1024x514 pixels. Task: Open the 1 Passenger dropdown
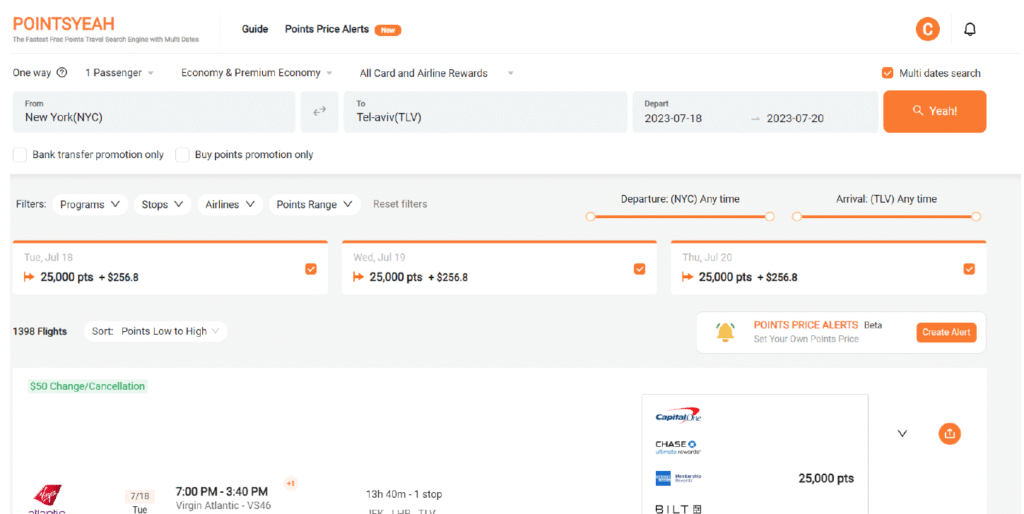click(x=120, y=72)
